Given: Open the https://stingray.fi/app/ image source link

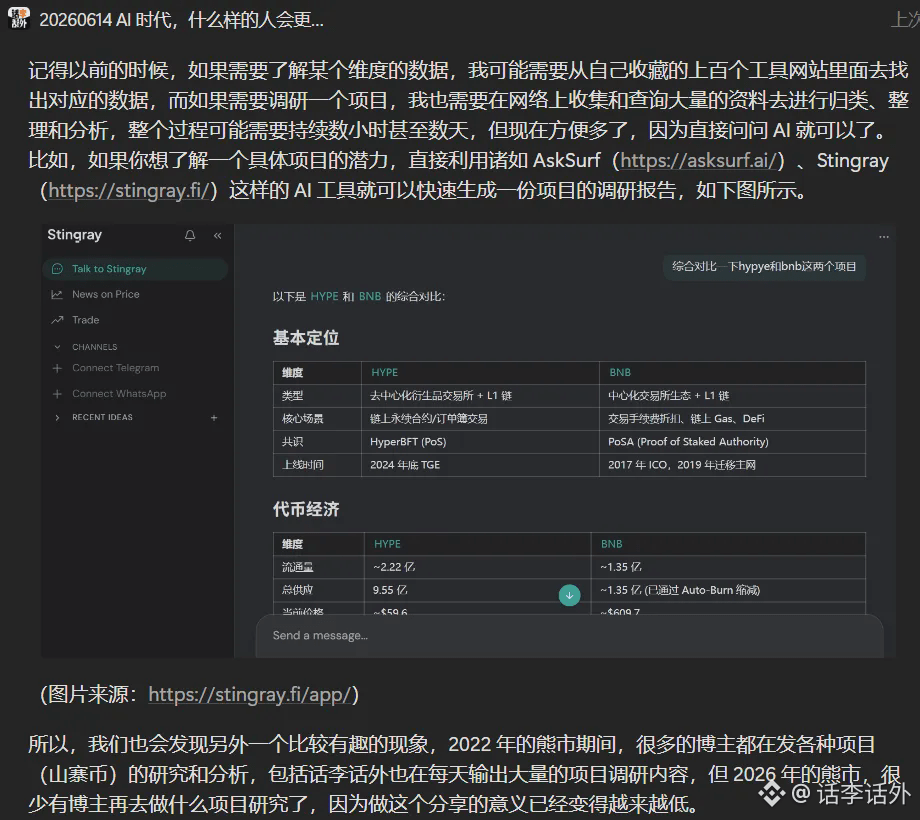Looking at the screenshot, I should click(249, 694).
